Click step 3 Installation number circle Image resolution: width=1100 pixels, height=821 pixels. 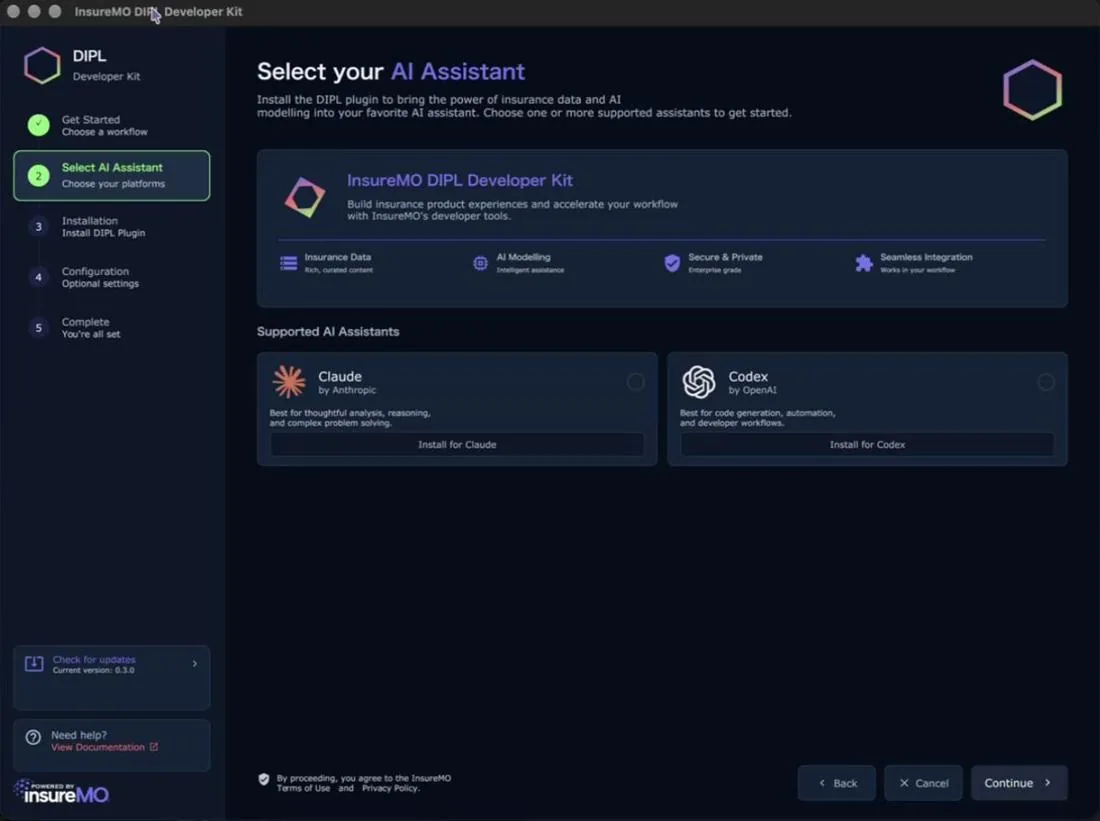(x=39, y=227)
